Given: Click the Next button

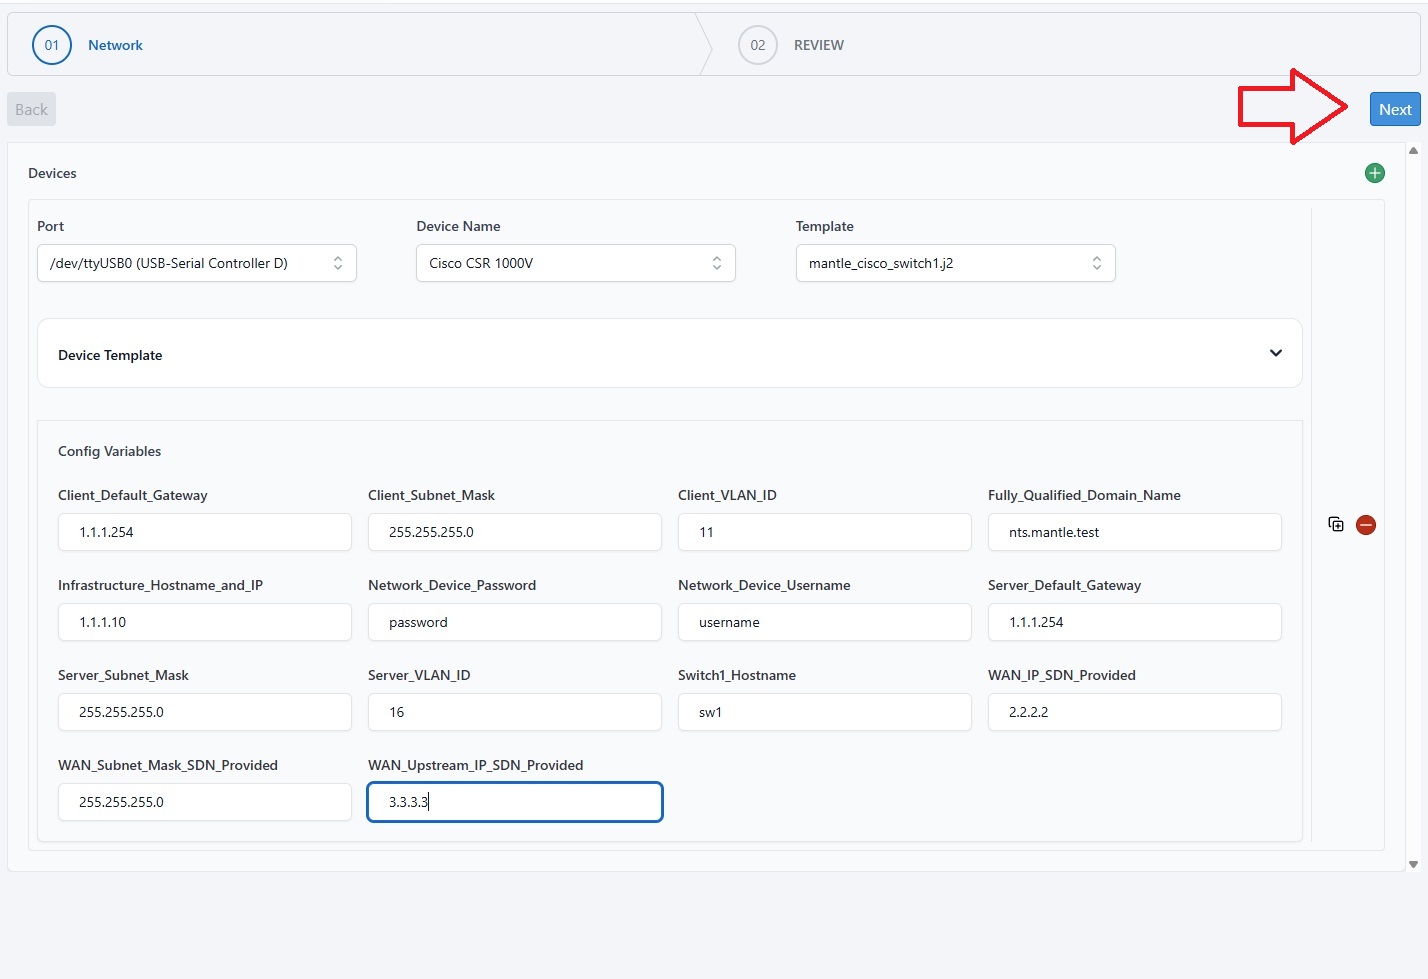Looking at the screenshot, I should pos(1395,110).
